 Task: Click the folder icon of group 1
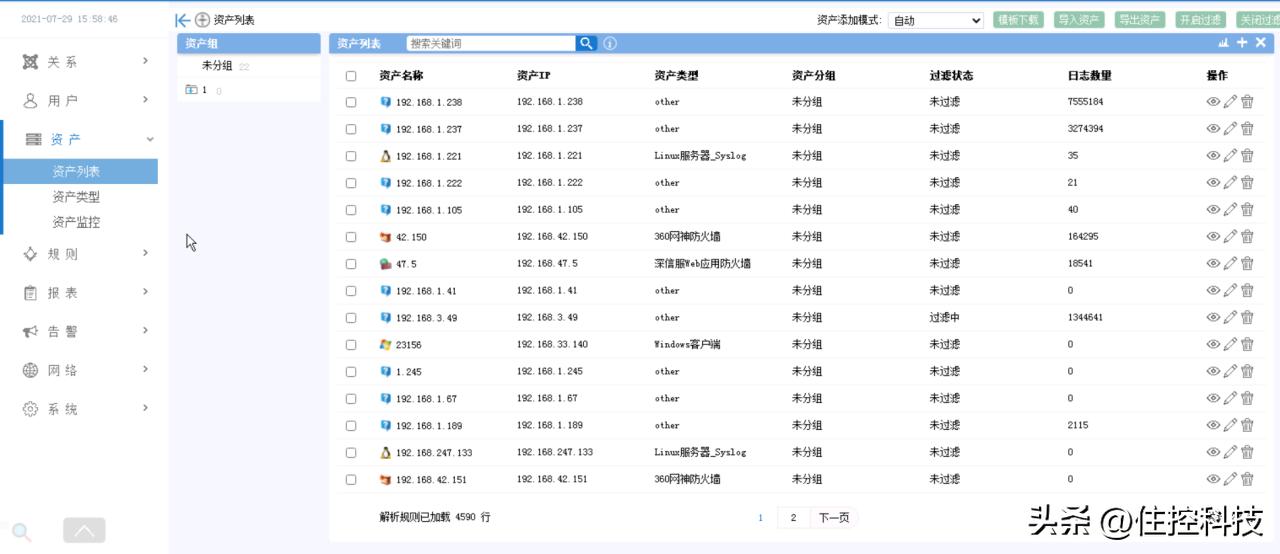[191, 89]
